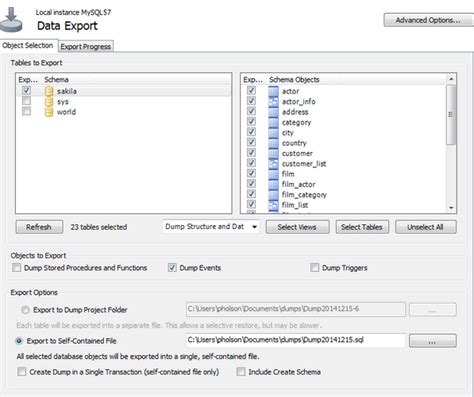Click the Schema Objects column header
474x397 pixels.
point(294,80)
